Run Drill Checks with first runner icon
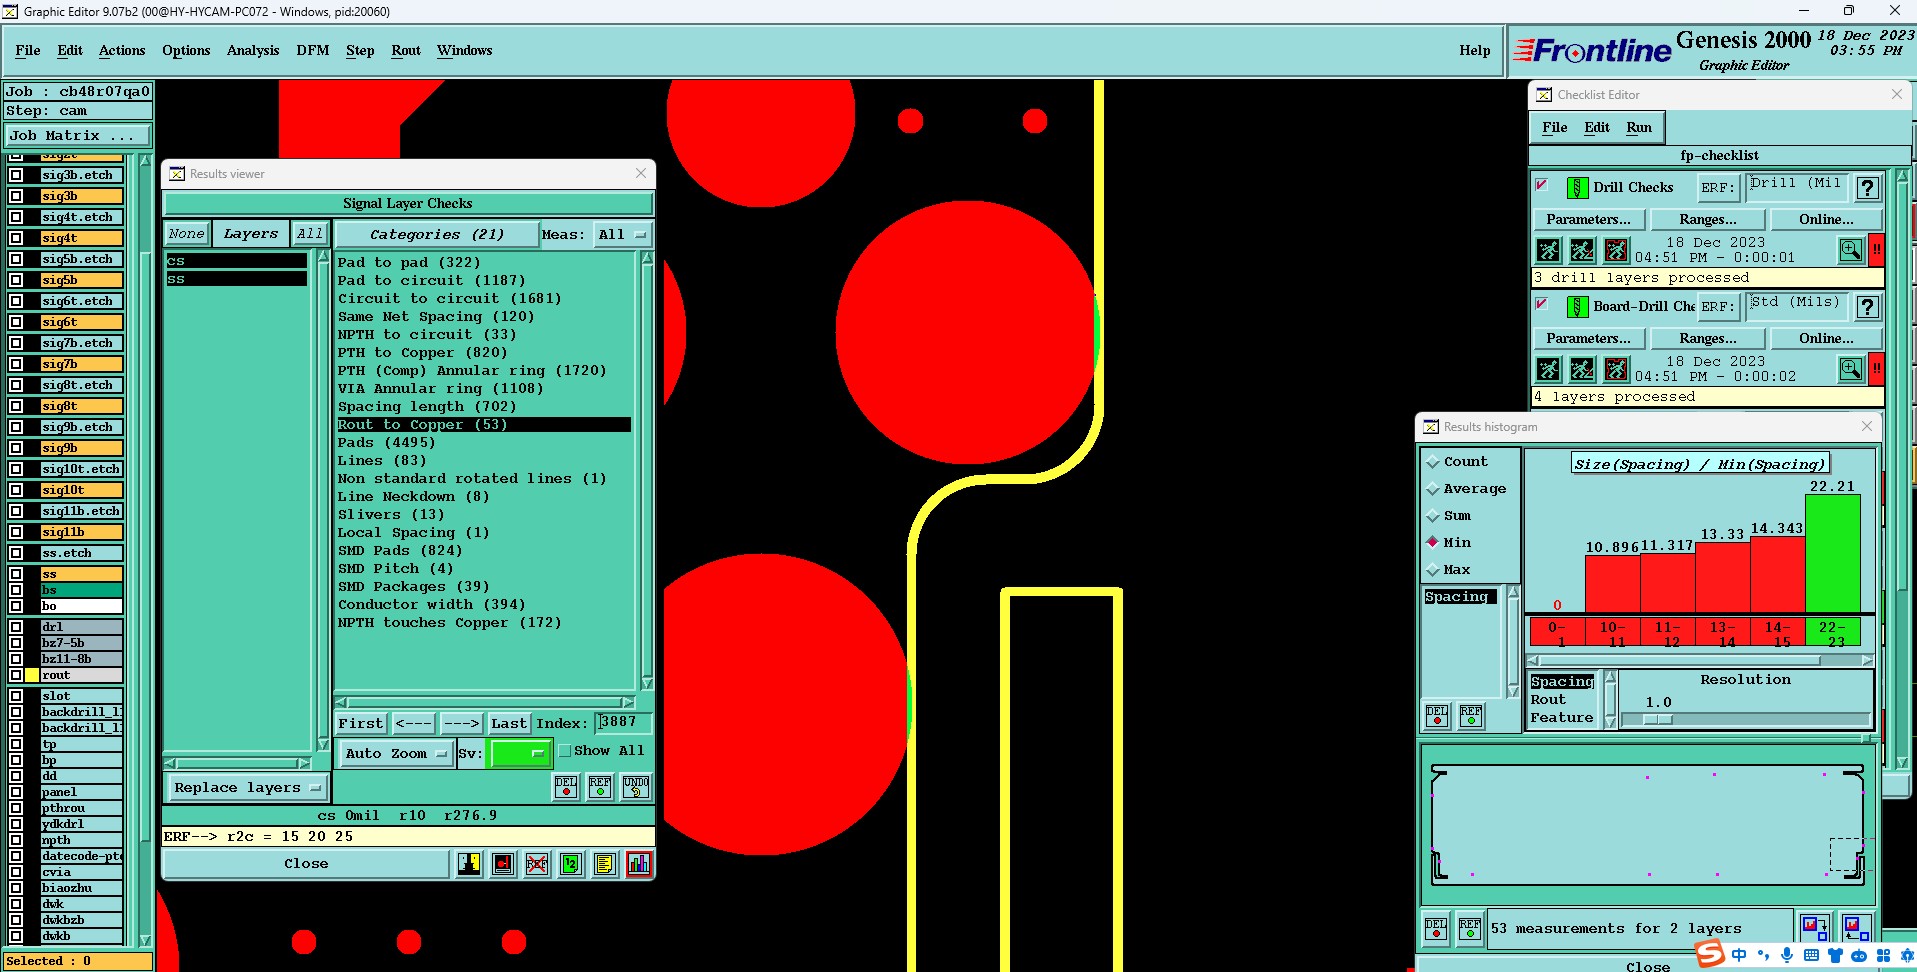This screenshot has width=1917, height=972. coord(1548,250)
